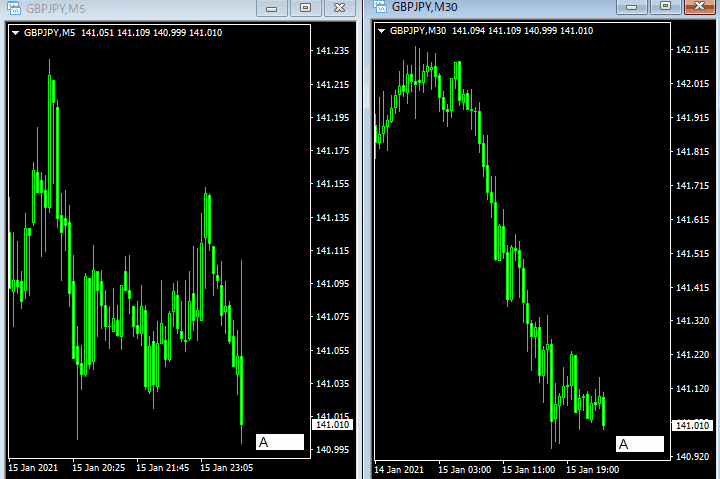Click price level 141.095 on M5 scale
The width and height of the screenshot is (720, 479).
point(332,284)
